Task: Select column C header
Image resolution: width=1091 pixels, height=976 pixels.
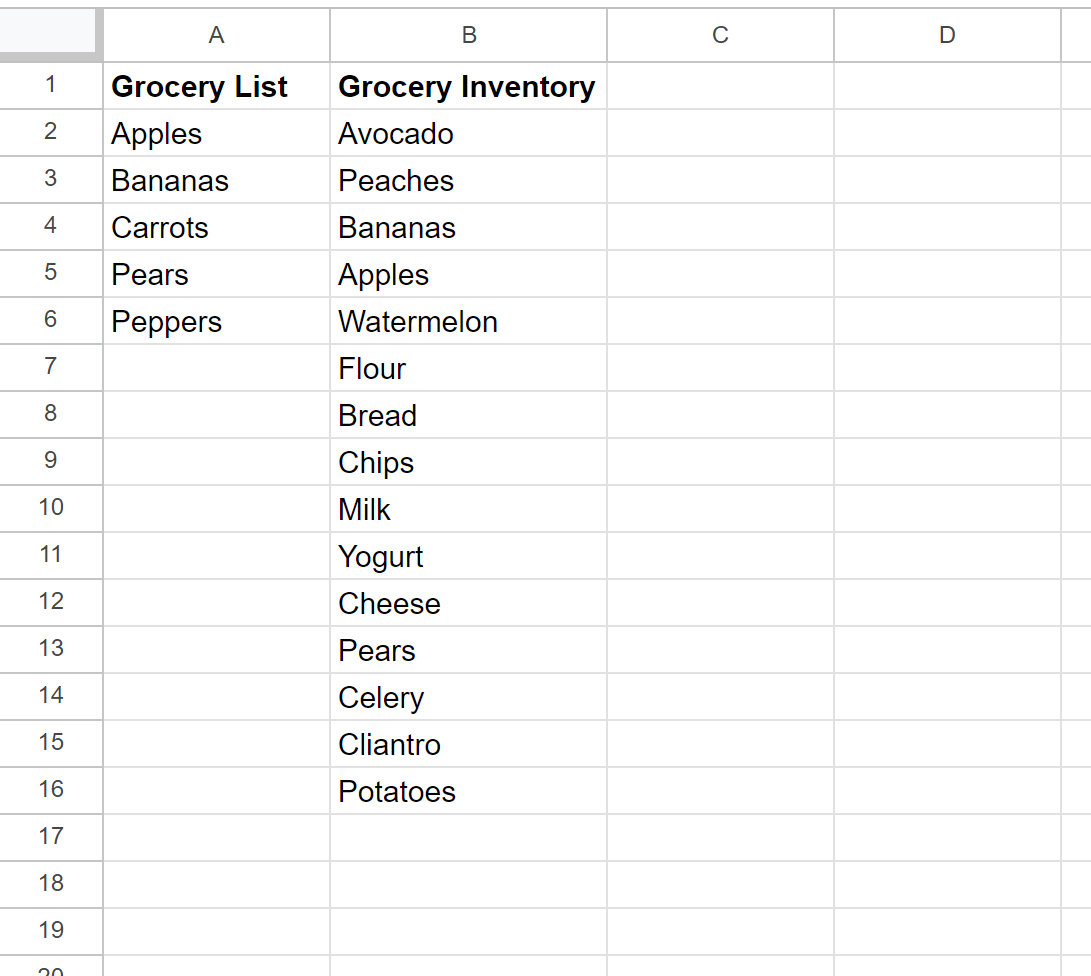Action: tap(720, 36)
